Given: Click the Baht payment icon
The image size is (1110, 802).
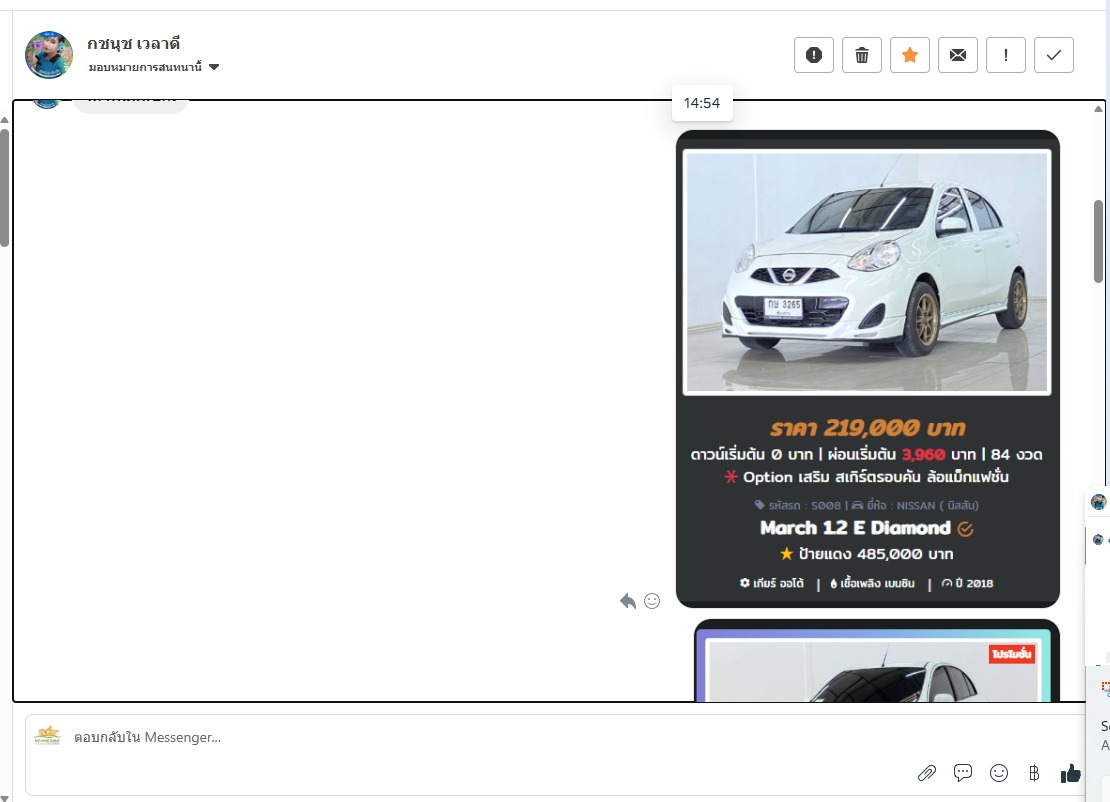Looking at the screenshot, I should [x=1034, y=772].
